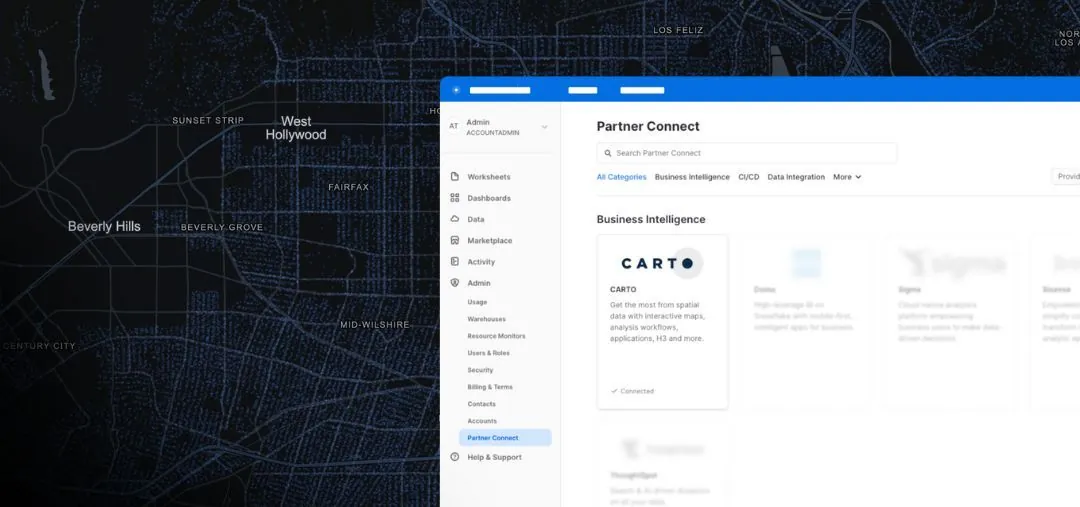The height and width of the screenshot is (507, 1080).
Task: Click the Marketplace store icon
Action: (455, 241)
